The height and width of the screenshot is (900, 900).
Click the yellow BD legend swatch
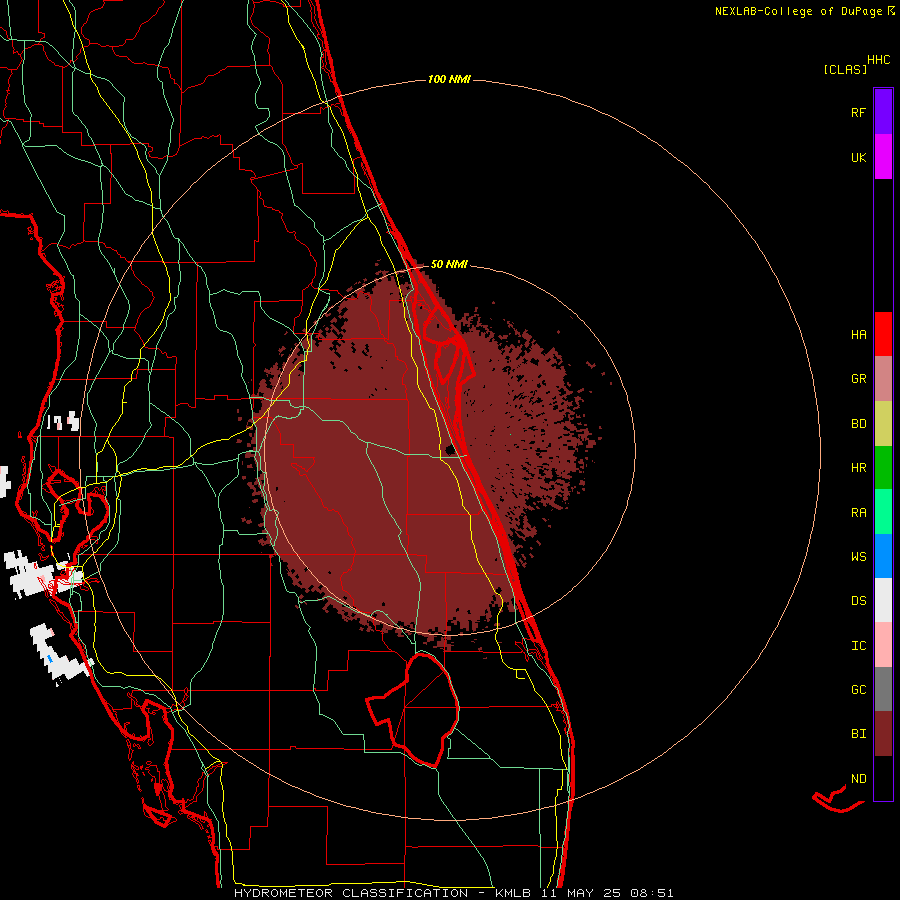(x=883, y=424)
